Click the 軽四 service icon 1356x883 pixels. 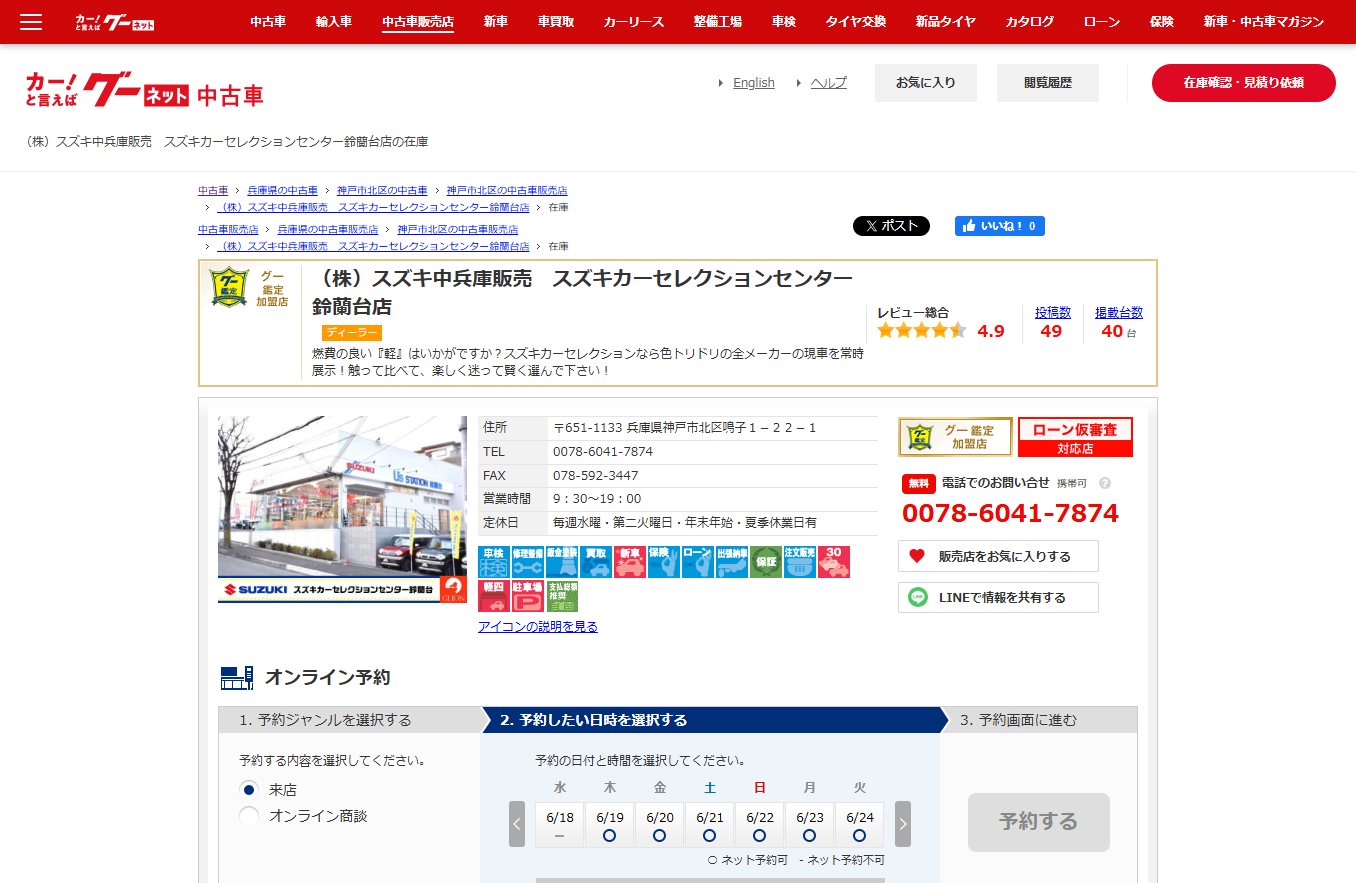(x=494, y=596)
